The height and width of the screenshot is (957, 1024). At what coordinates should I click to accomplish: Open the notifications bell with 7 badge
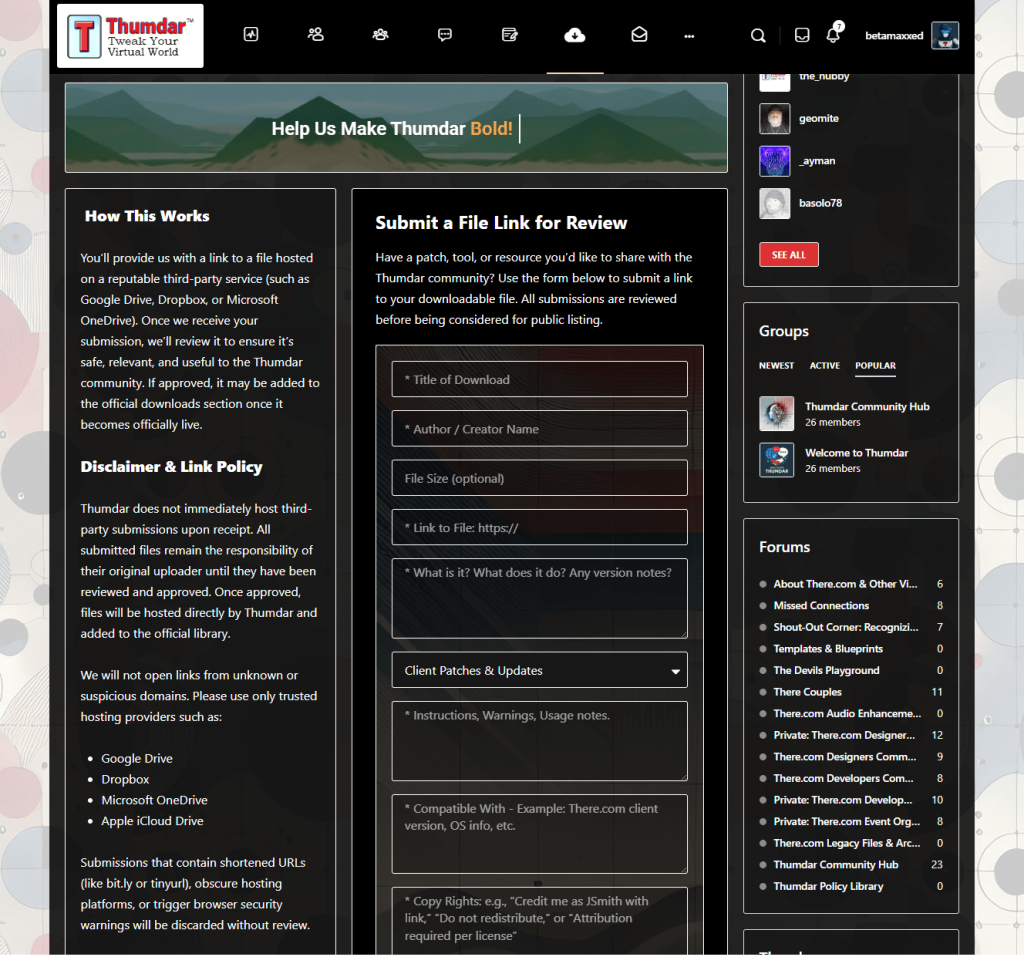click(x=834, y=33)
